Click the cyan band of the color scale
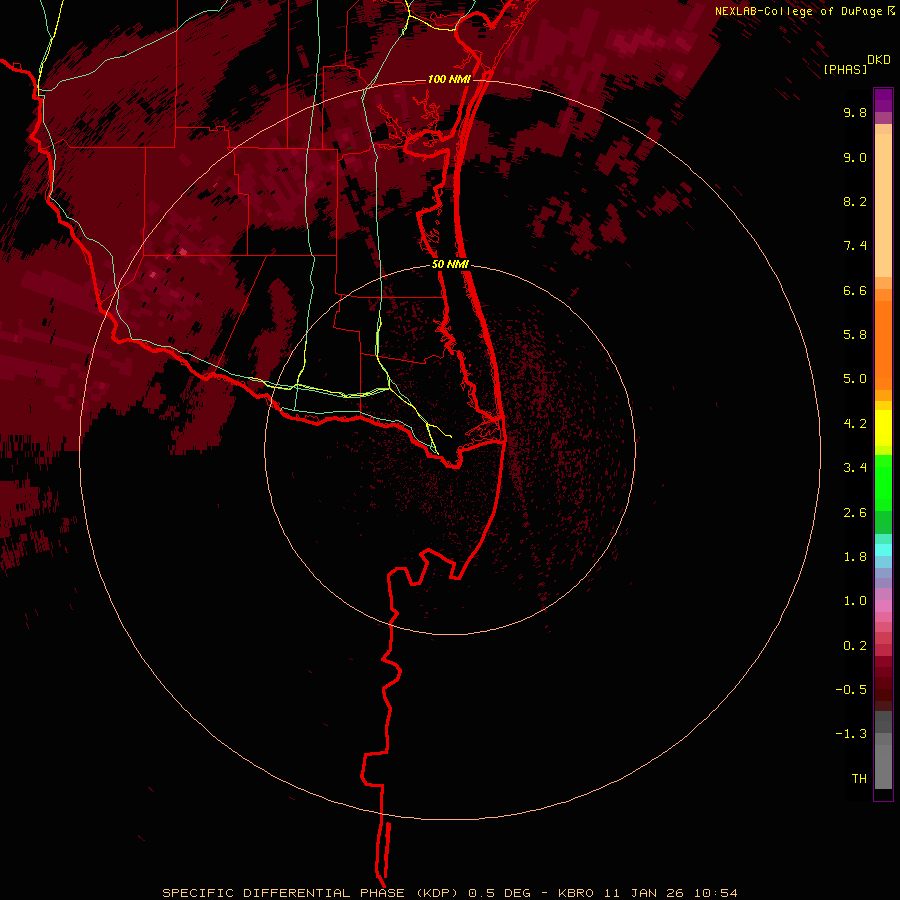Image resolution: width=900 pixels, height=900 pixels. click(x=883, y=550)
